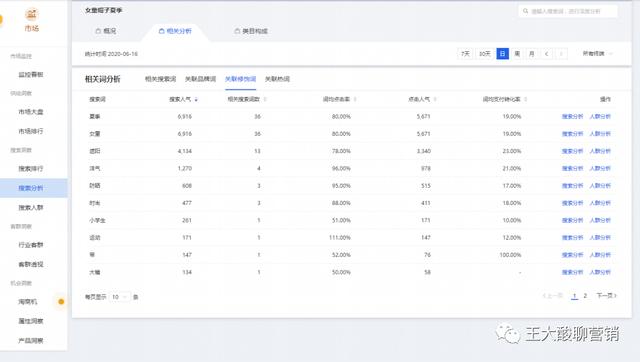Viewport: 640px width, 362px height.
Task: Click the orange dot beside 淘商机
Action: [x=61, y=302]
